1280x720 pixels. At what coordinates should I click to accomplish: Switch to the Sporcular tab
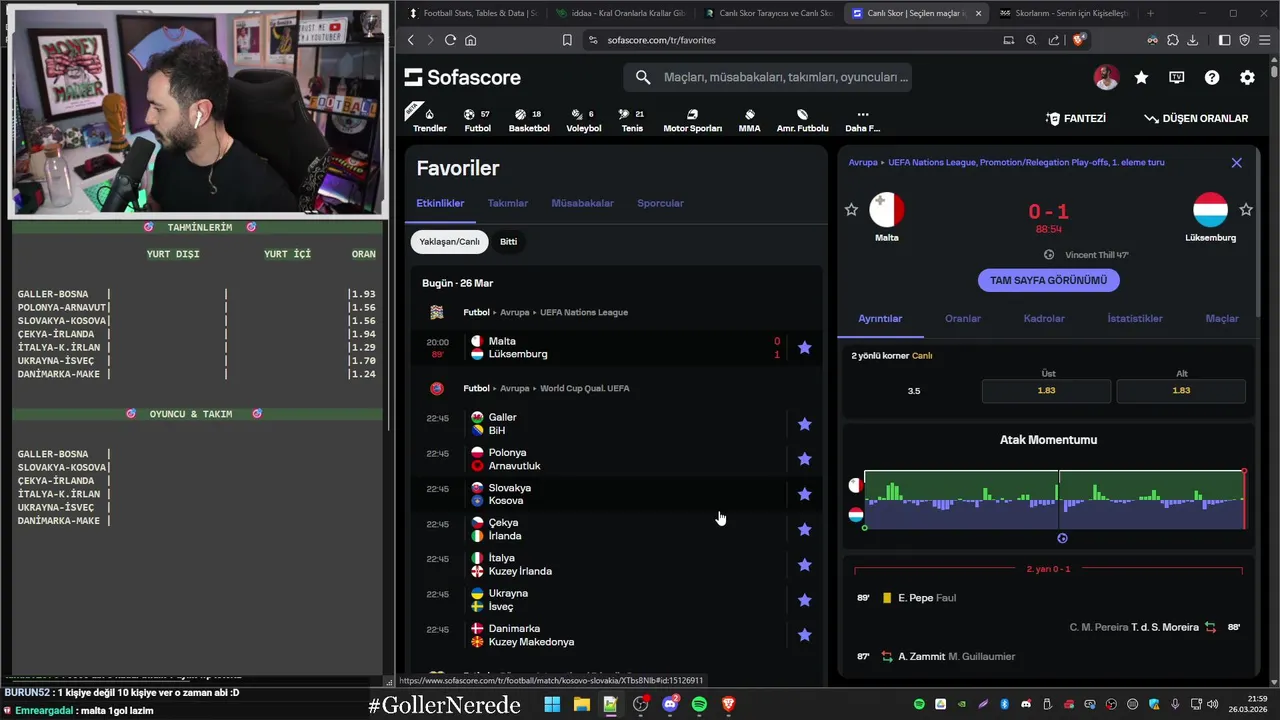[660, 203]
